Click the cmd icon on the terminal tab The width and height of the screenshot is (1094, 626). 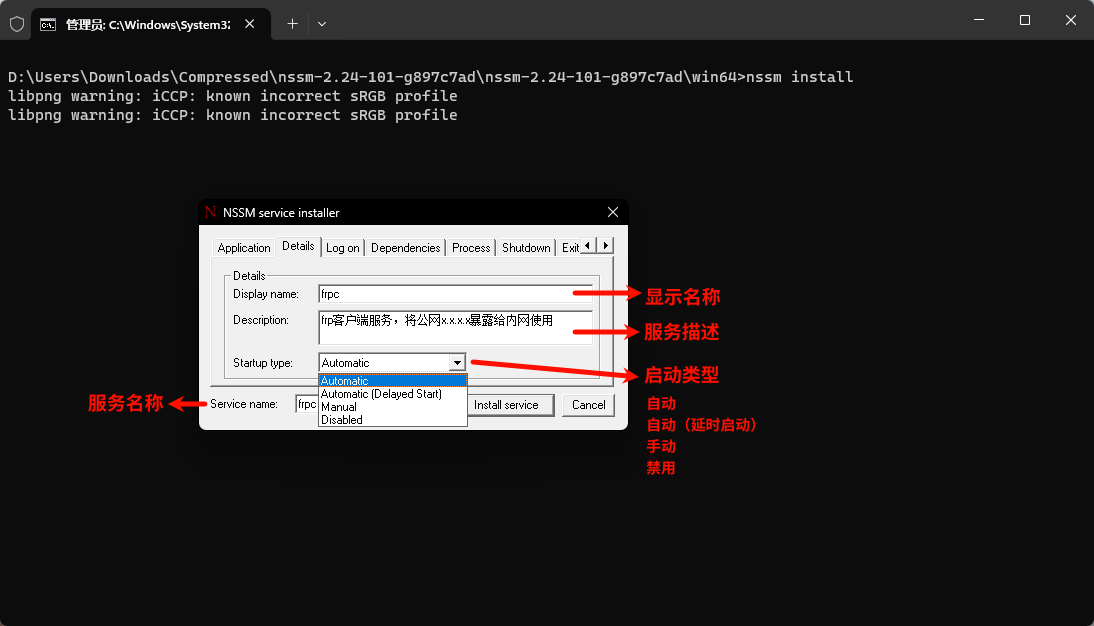pyautogui.click(x=47, y=25)
